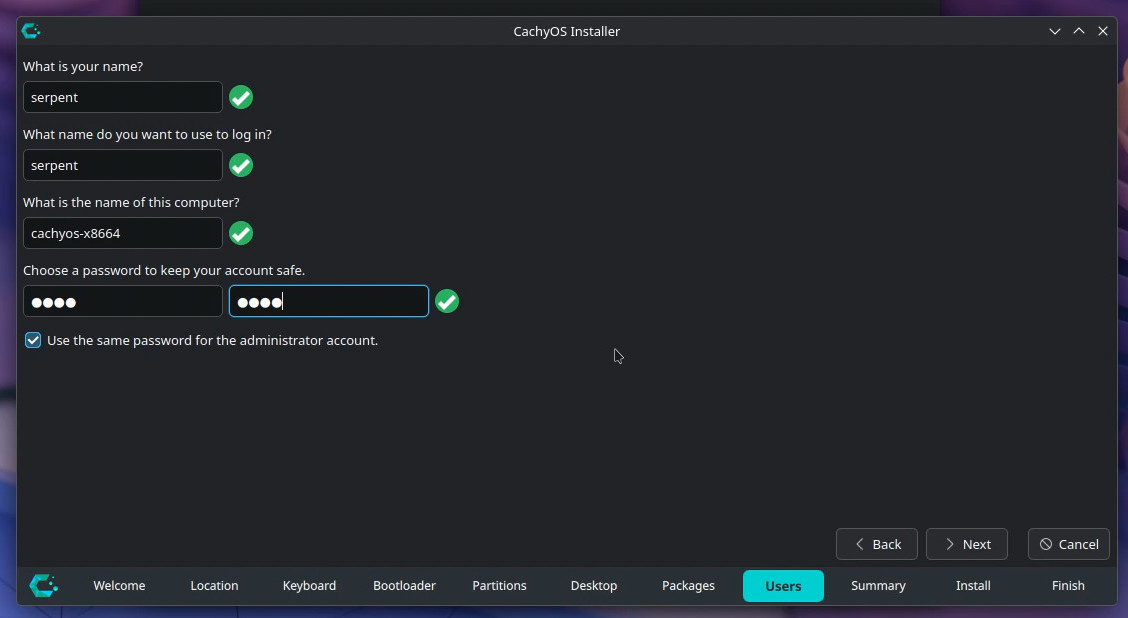Go to the Welcome step

point(119,586)
